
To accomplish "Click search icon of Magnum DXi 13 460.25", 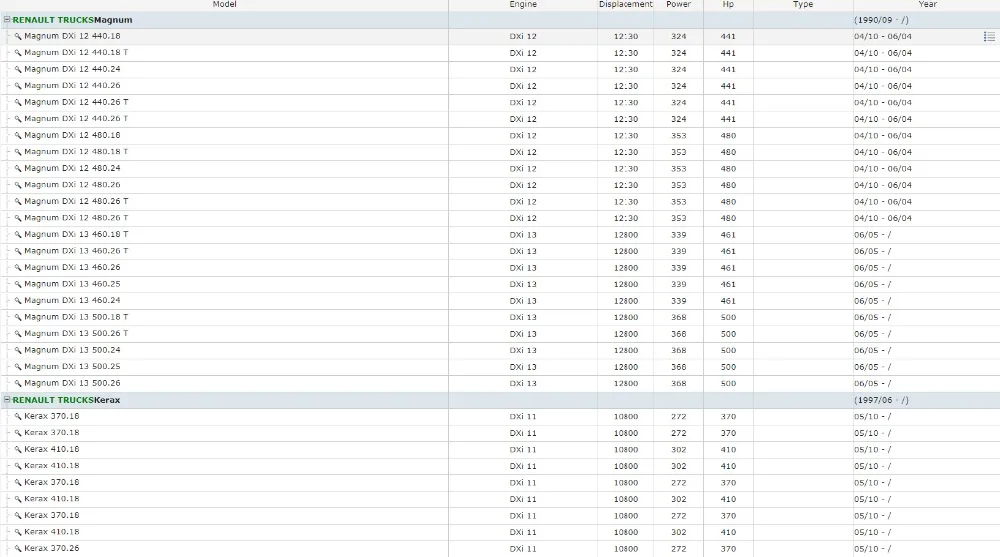I will click(x=18, y=285).
